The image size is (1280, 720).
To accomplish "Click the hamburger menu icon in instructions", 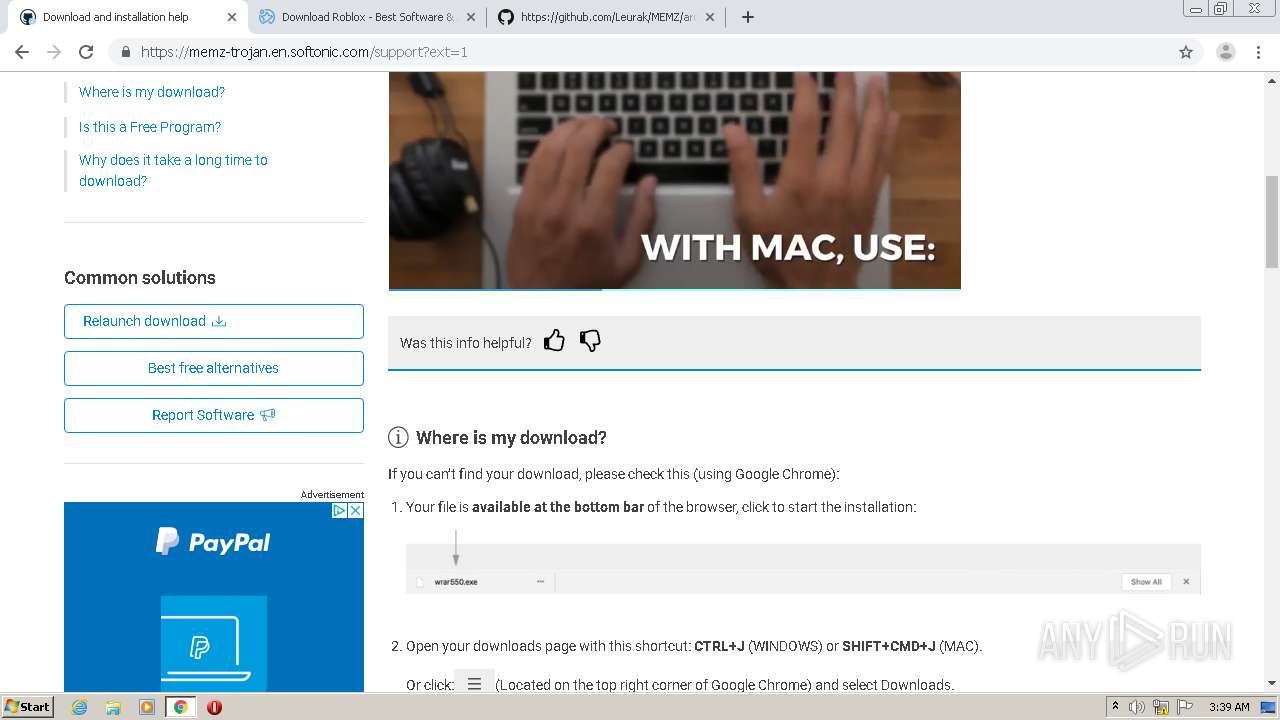I will click(x=474, y=684).
